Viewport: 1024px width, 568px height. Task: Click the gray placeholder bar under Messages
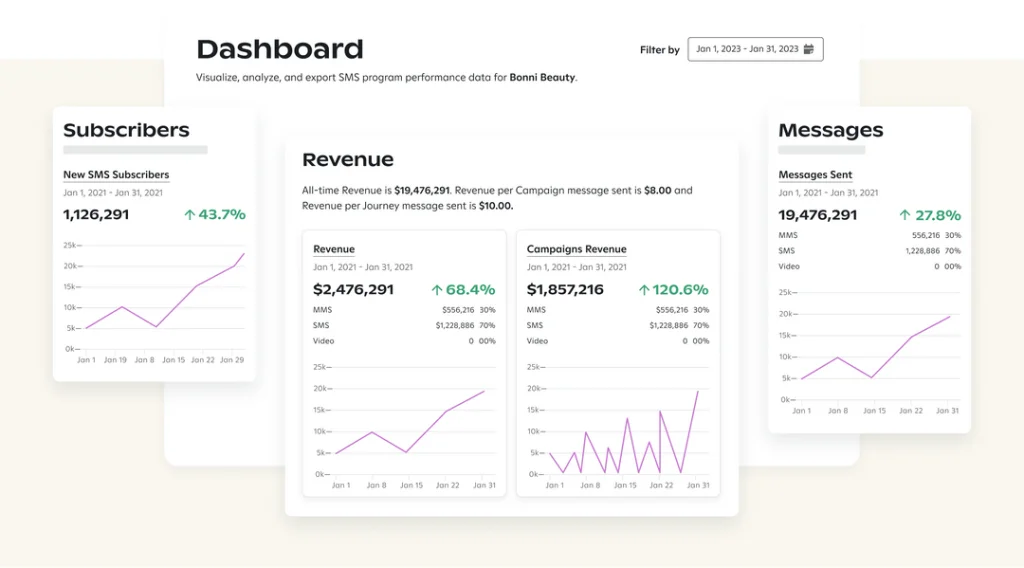821,150
